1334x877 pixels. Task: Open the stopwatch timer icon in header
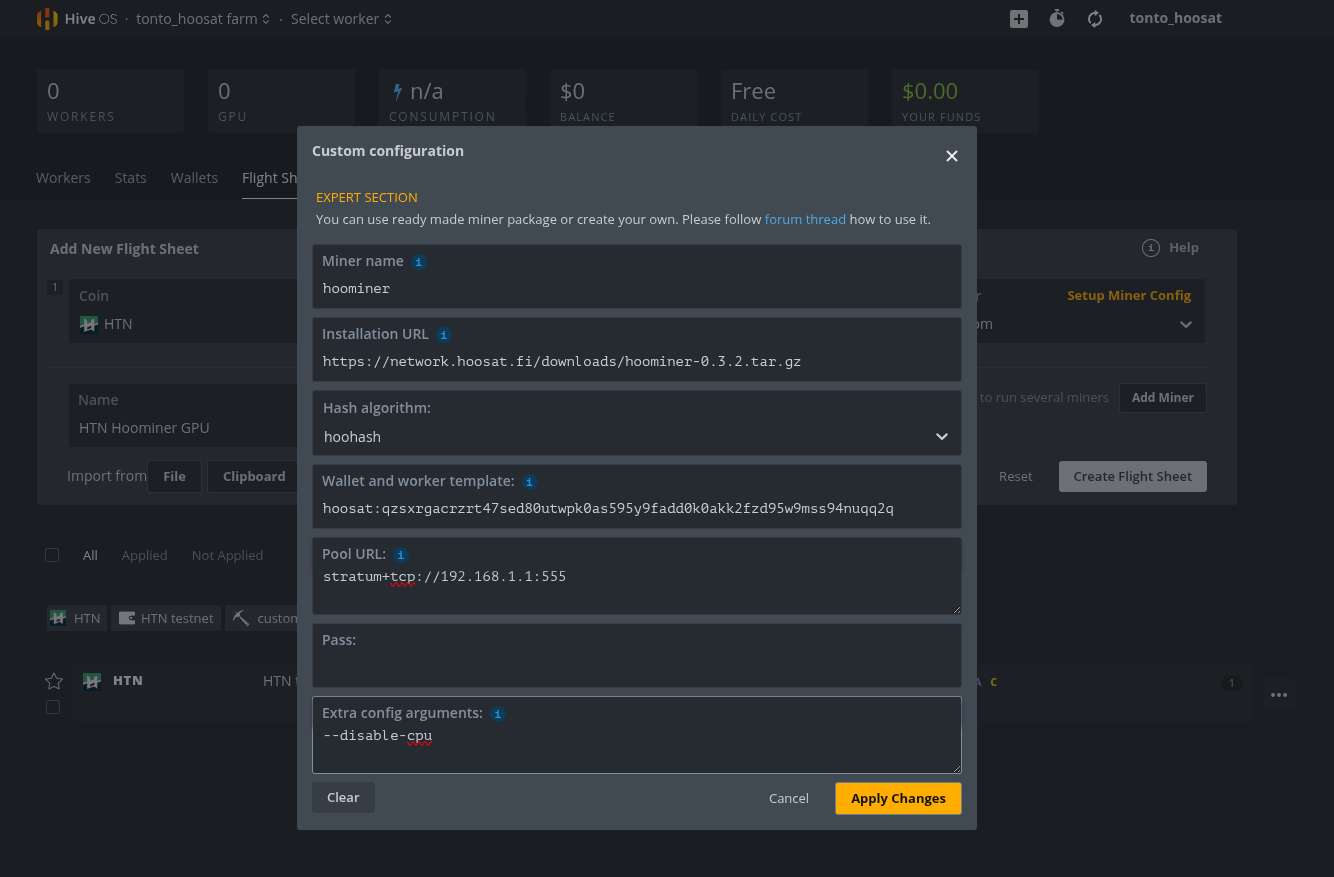[1057, 18]
